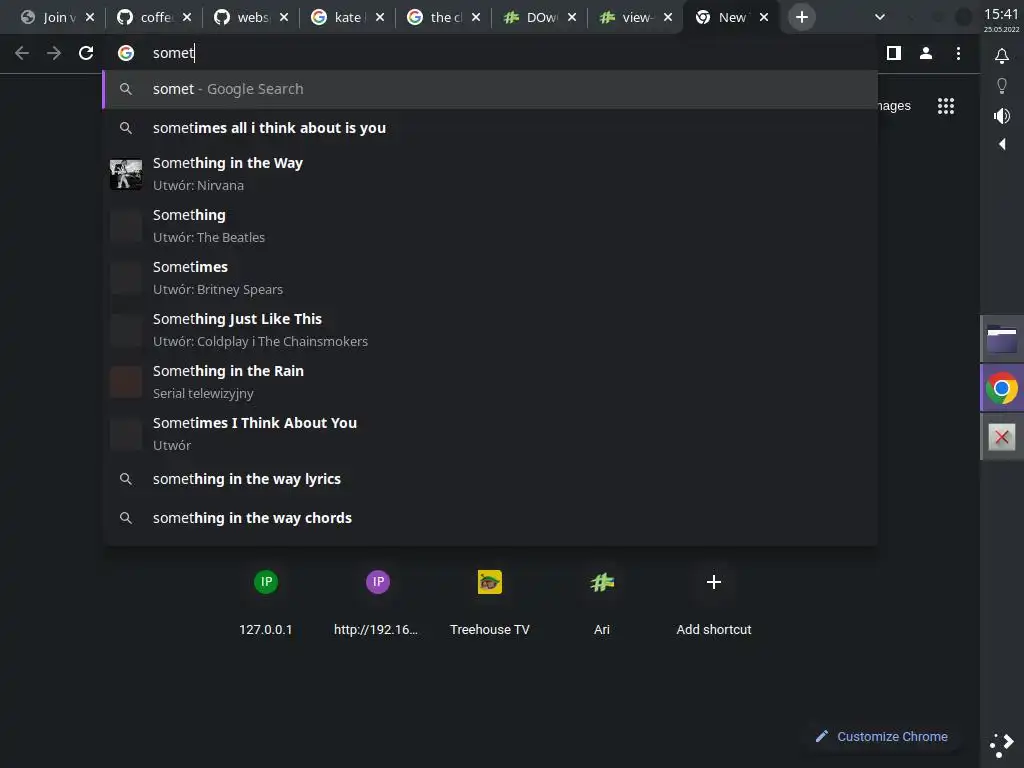Select 'sometimes all i think about is you'
The width and height of the screenshot is (1024, 768).
point(490,128)
